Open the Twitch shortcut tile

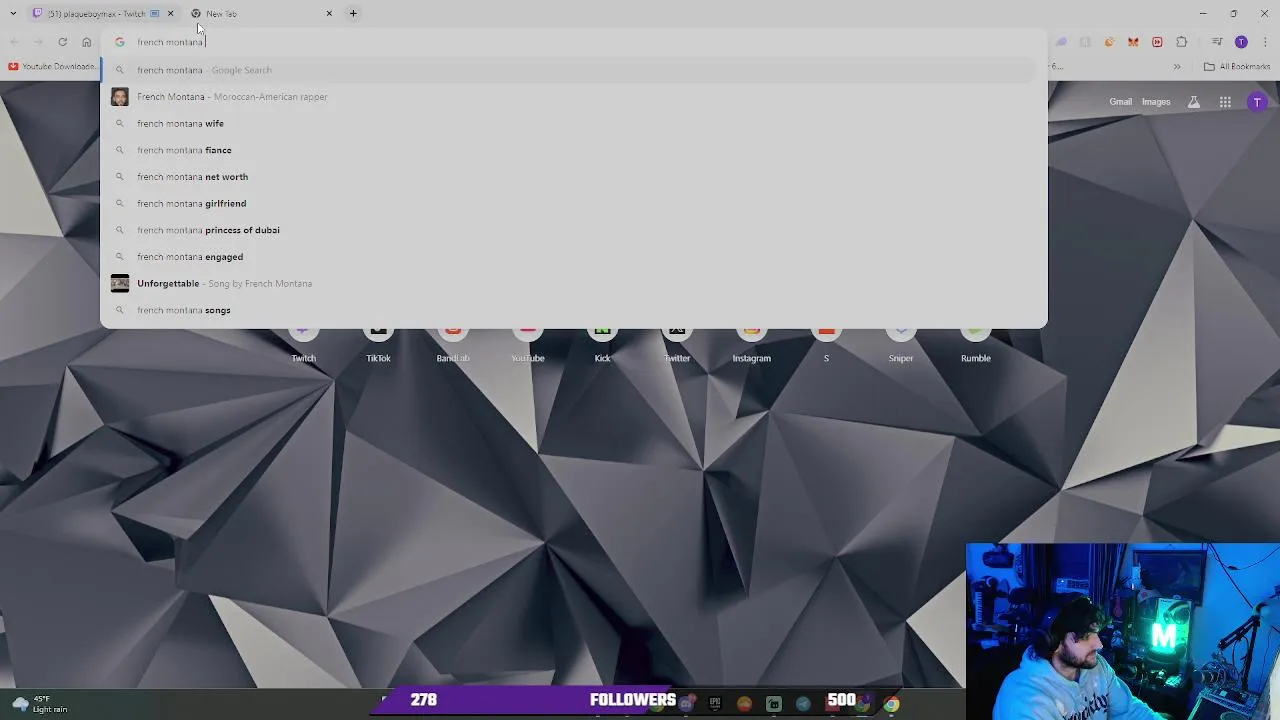[303, 346]
